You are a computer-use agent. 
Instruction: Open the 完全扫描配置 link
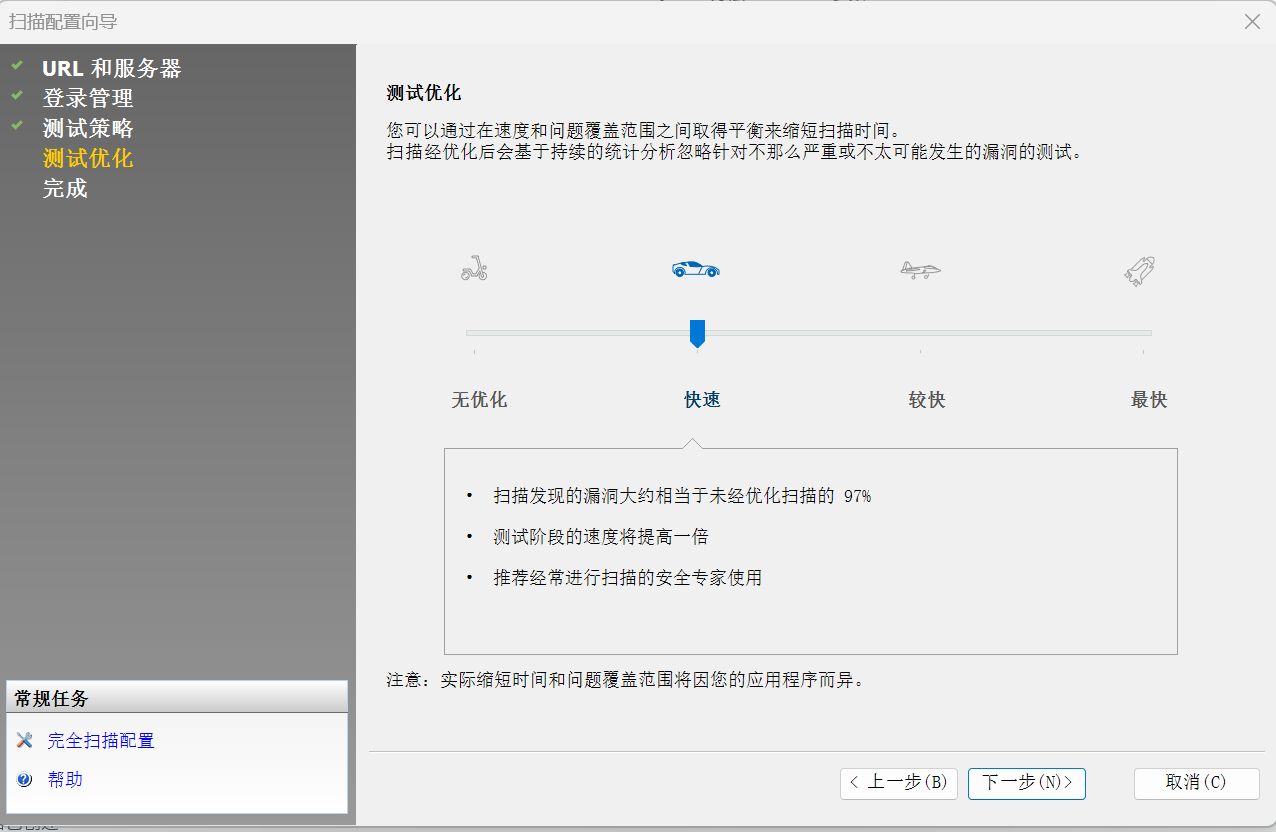101,741
